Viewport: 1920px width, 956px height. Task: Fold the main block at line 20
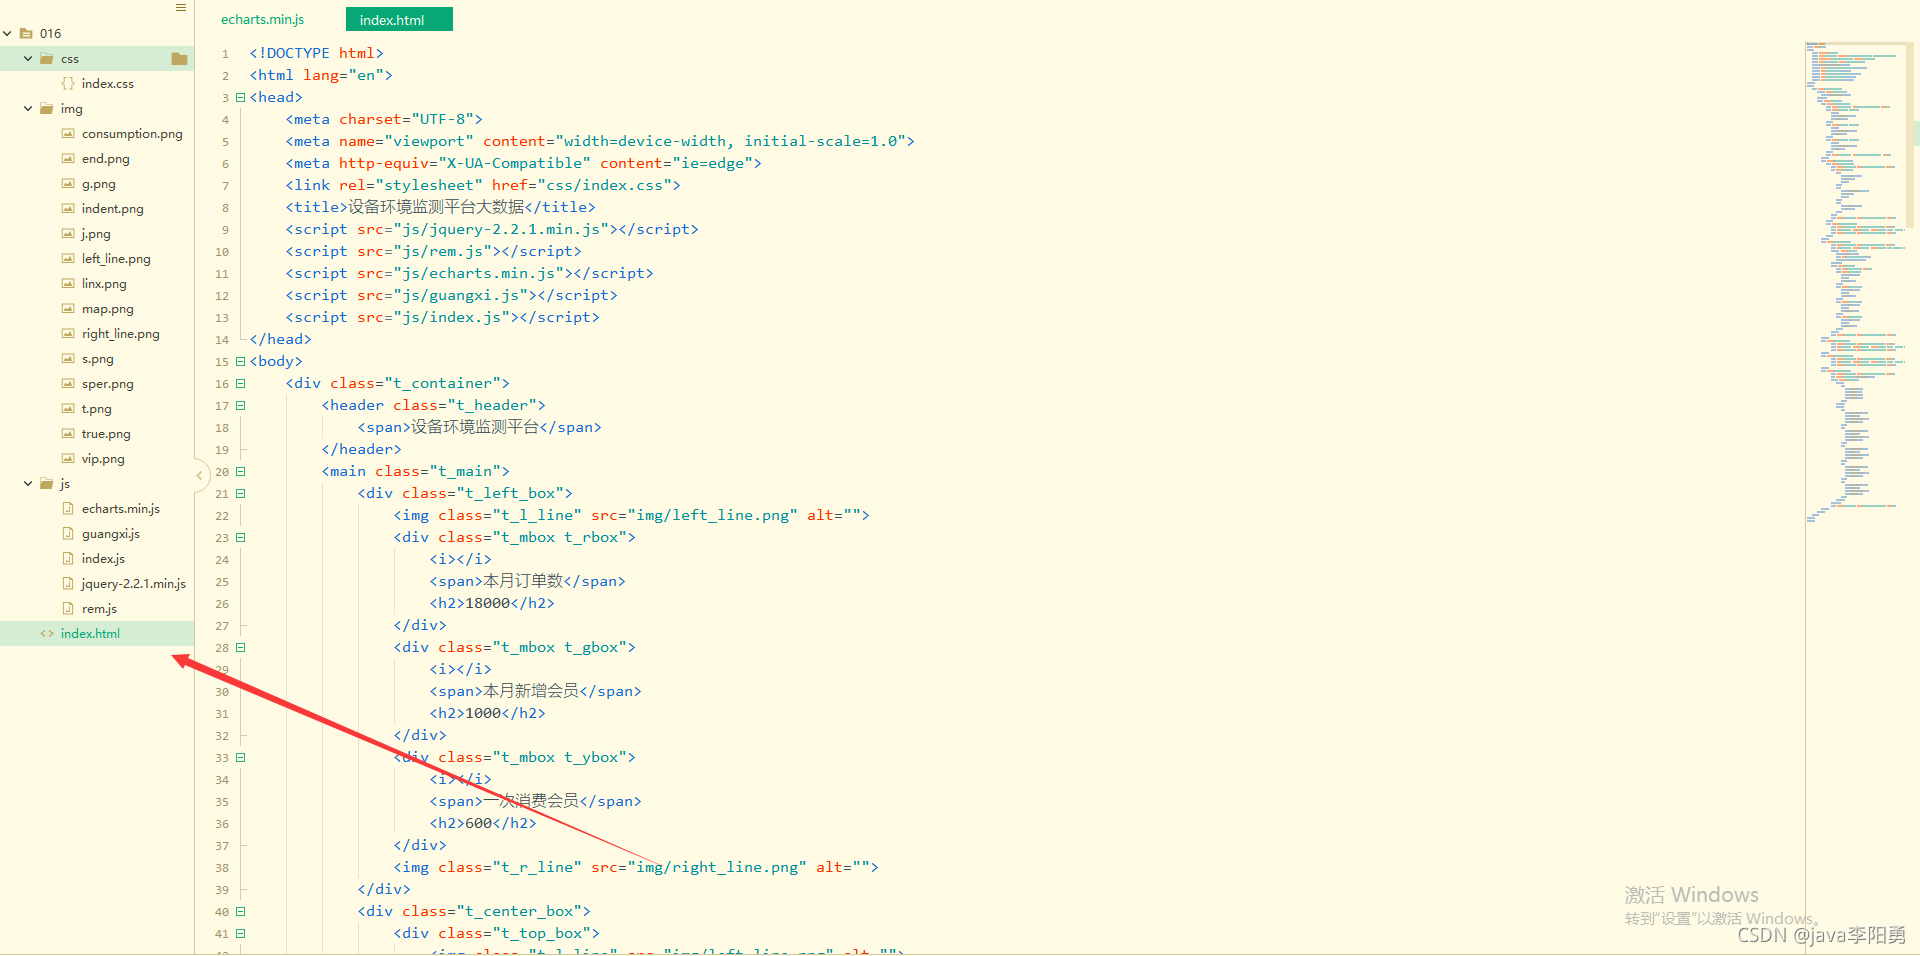point(240,471)
